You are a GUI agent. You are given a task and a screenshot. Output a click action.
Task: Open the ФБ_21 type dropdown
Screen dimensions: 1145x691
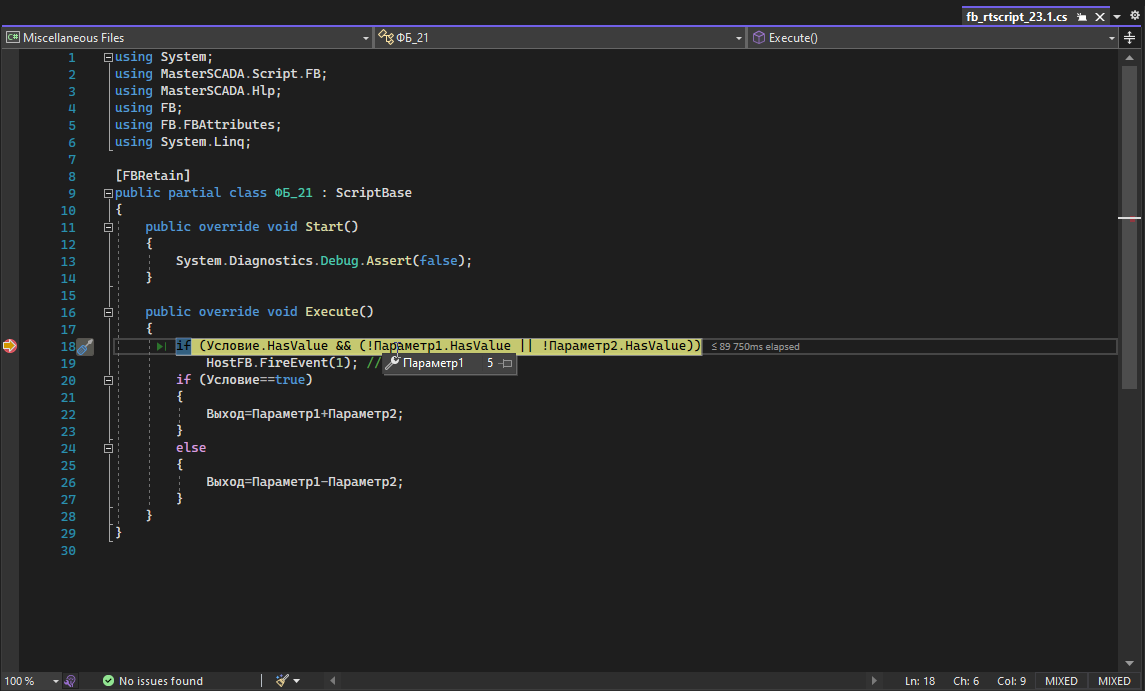(738, 38)
